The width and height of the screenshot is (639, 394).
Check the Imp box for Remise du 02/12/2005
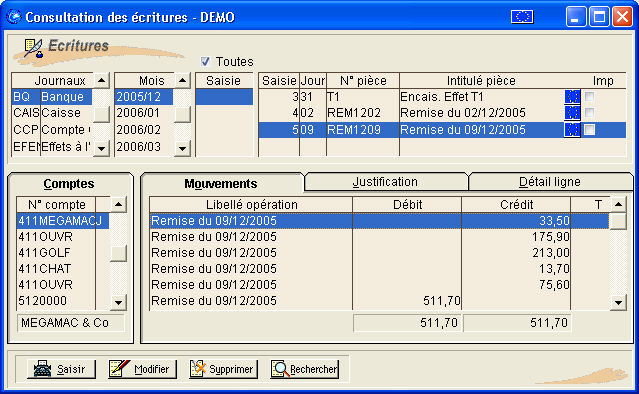pyautogui.click(x=589, y=113)
